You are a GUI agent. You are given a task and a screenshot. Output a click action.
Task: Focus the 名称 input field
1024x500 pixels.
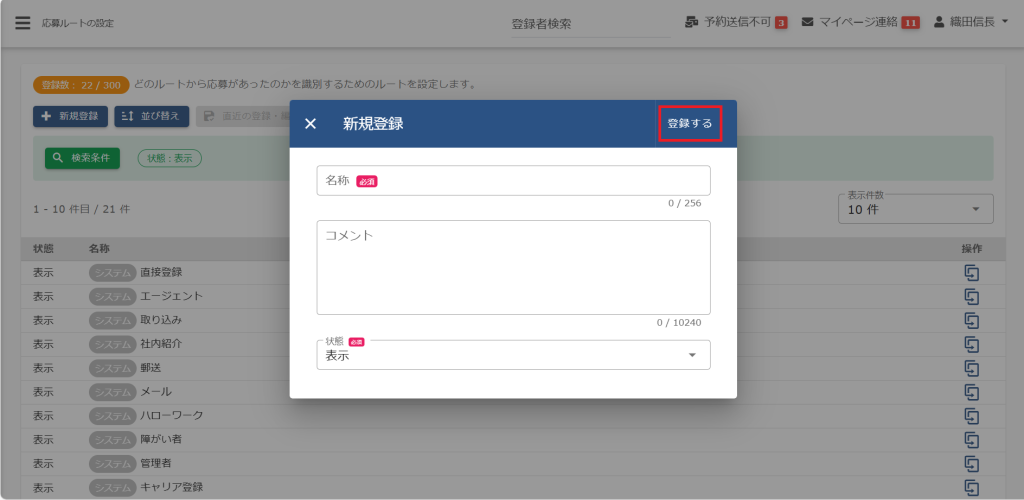click(x=513, y=181)
